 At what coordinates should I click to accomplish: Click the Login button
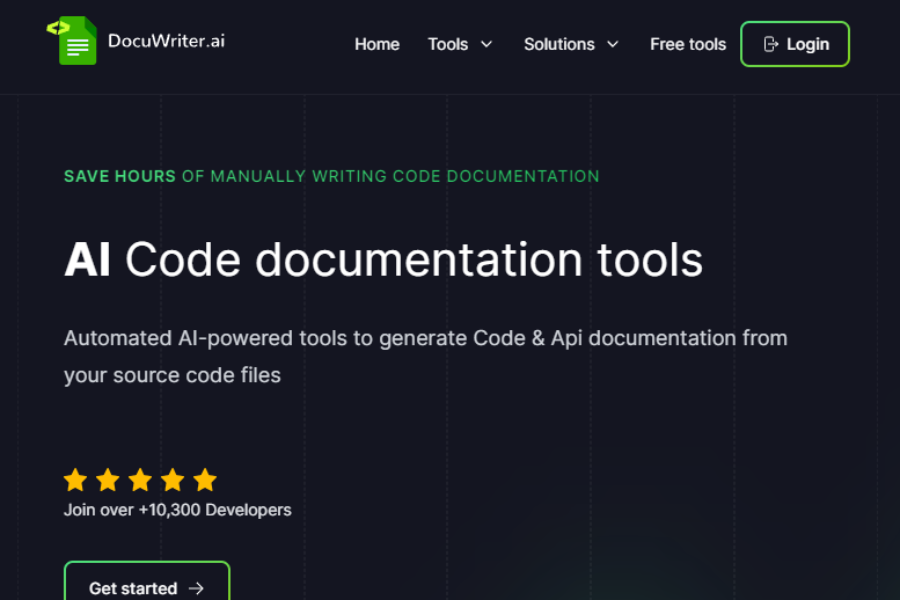click(x=795, y=44)
